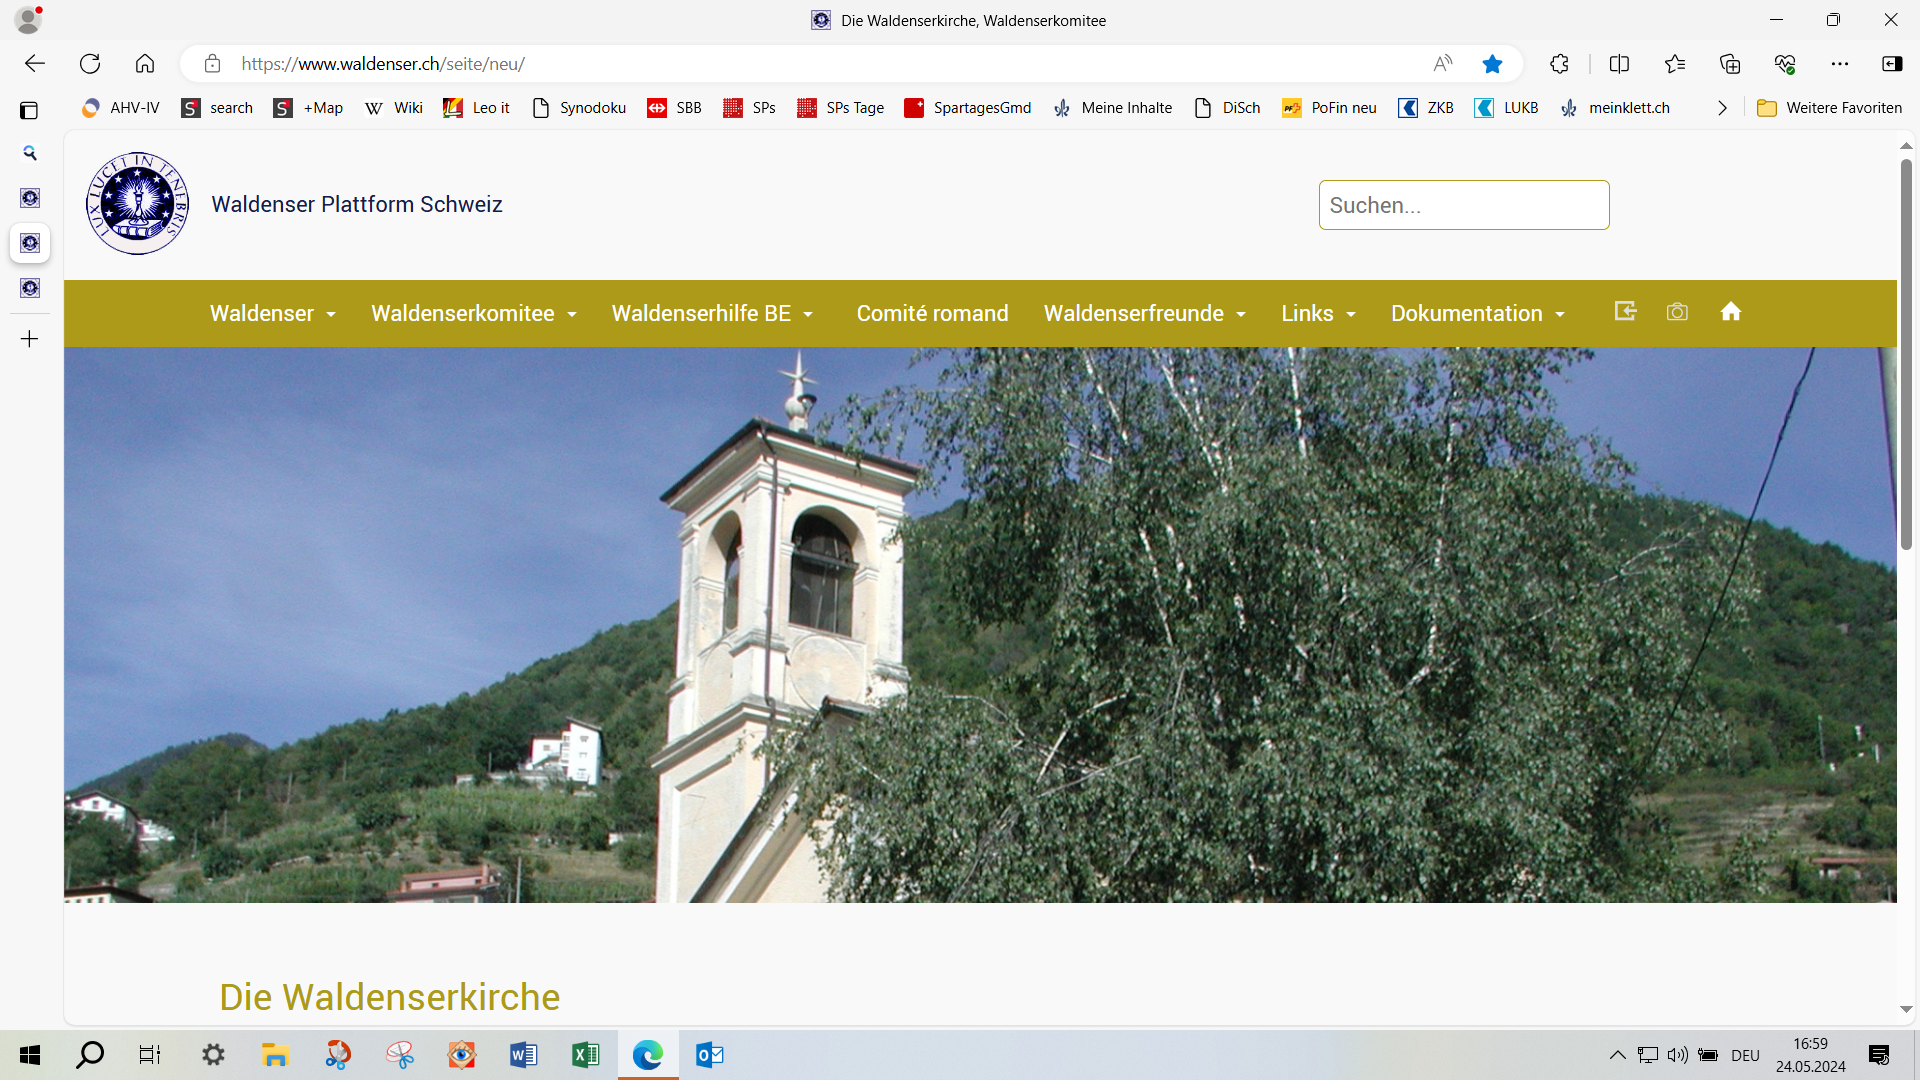This screenshot has width=1920, height=1080.
Task: Open SpartagesGmd bookmark
Action: point(968,108)
